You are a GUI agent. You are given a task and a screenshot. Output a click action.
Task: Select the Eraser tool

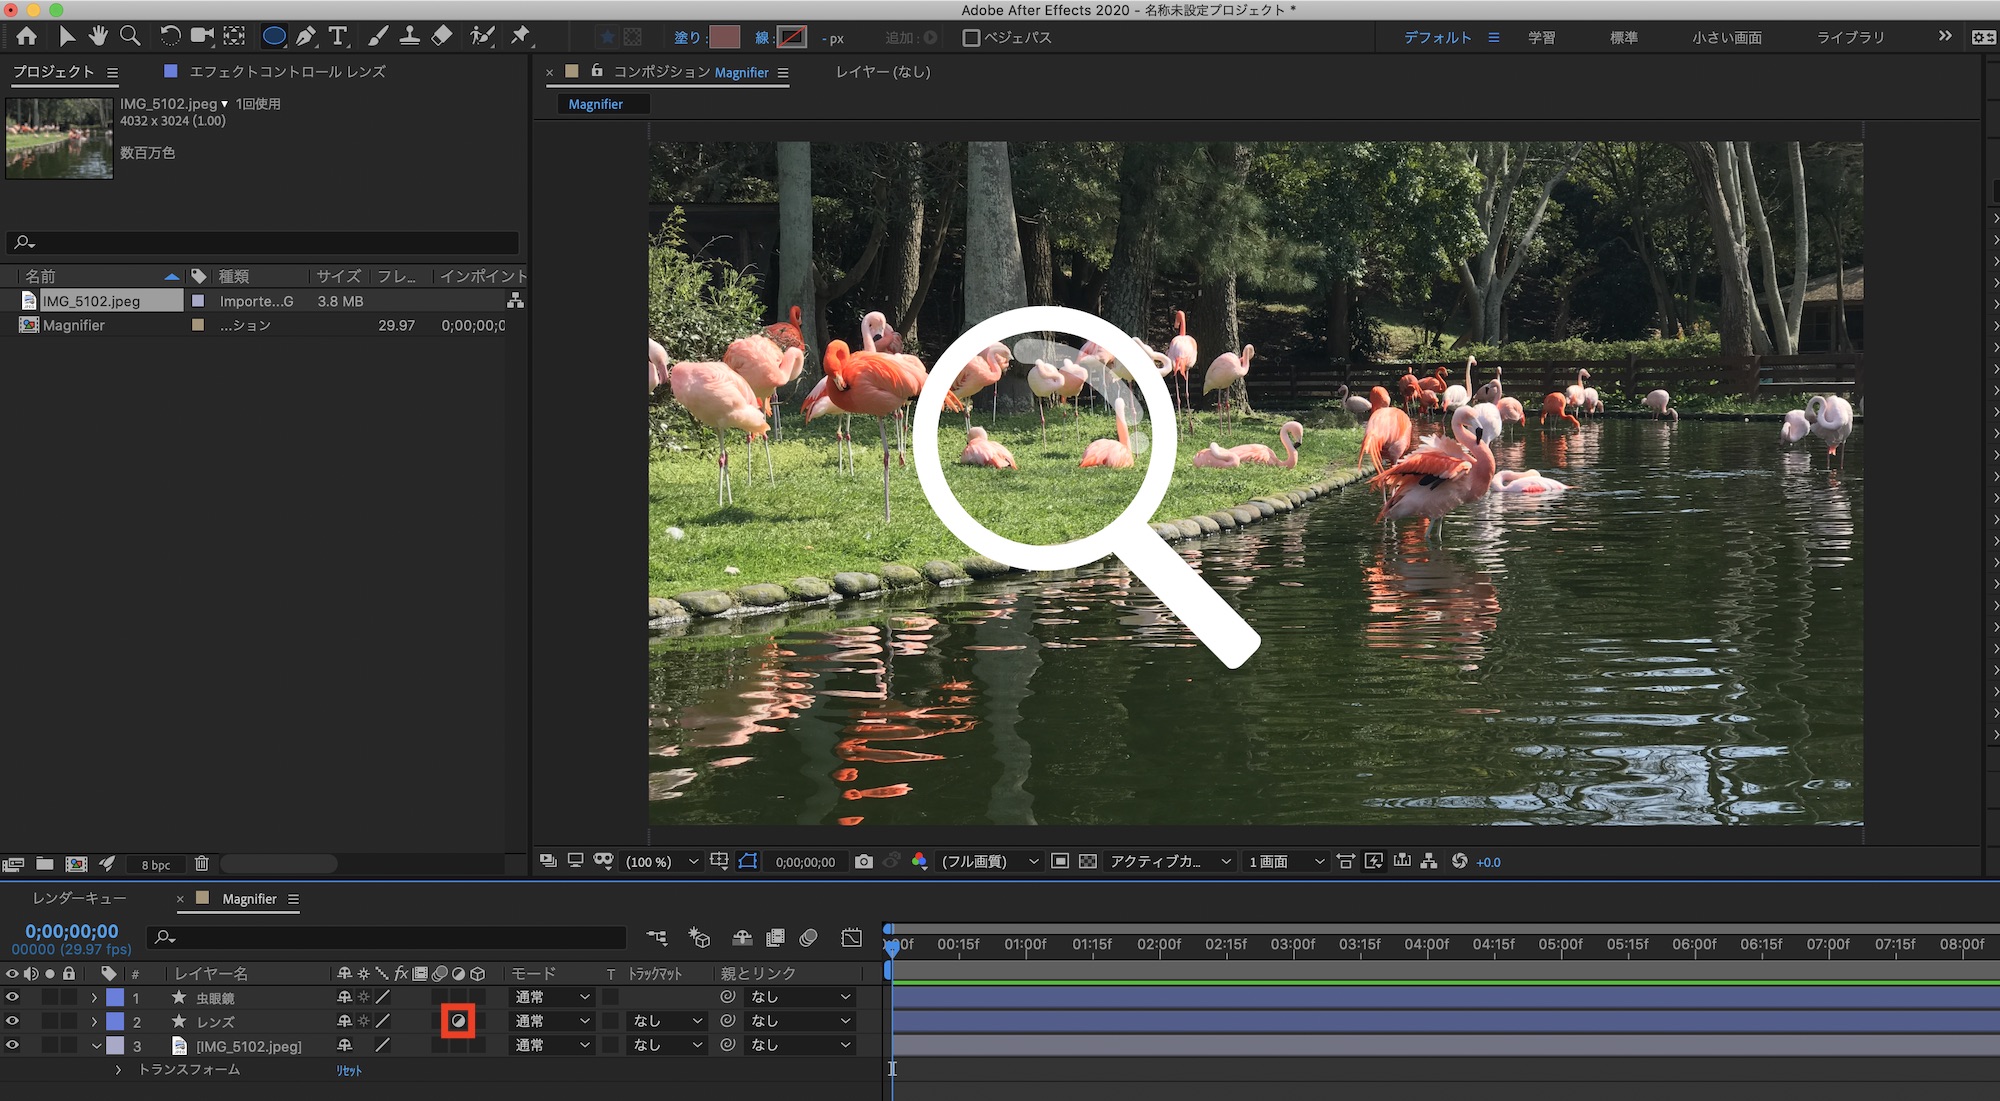(x=442, y=37)
